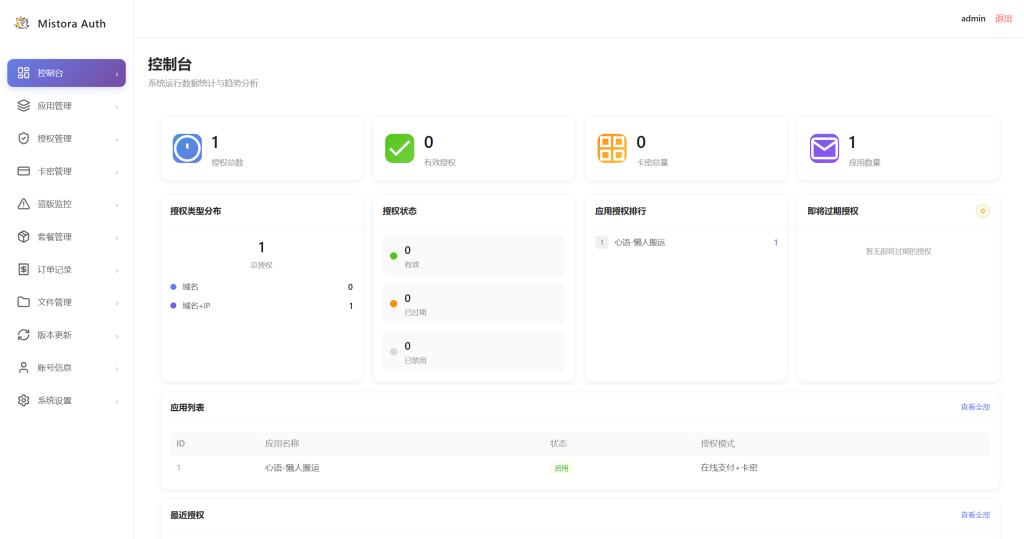Viewport: 1024px width, 539px height.
Task: Click the blue dot legend for 域名
Action: click(x=173, y=287)
